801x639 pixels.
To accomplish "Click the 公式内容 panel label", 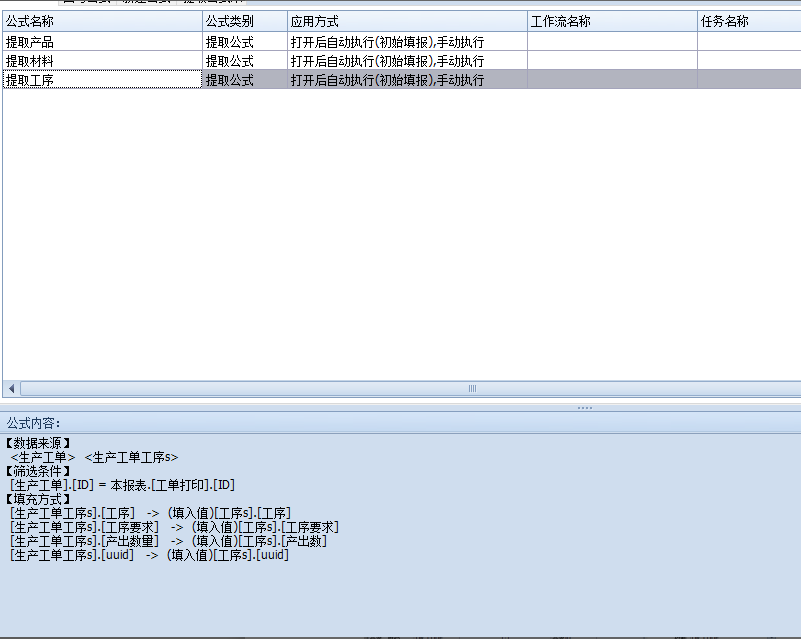I will [x=34, y=423].
